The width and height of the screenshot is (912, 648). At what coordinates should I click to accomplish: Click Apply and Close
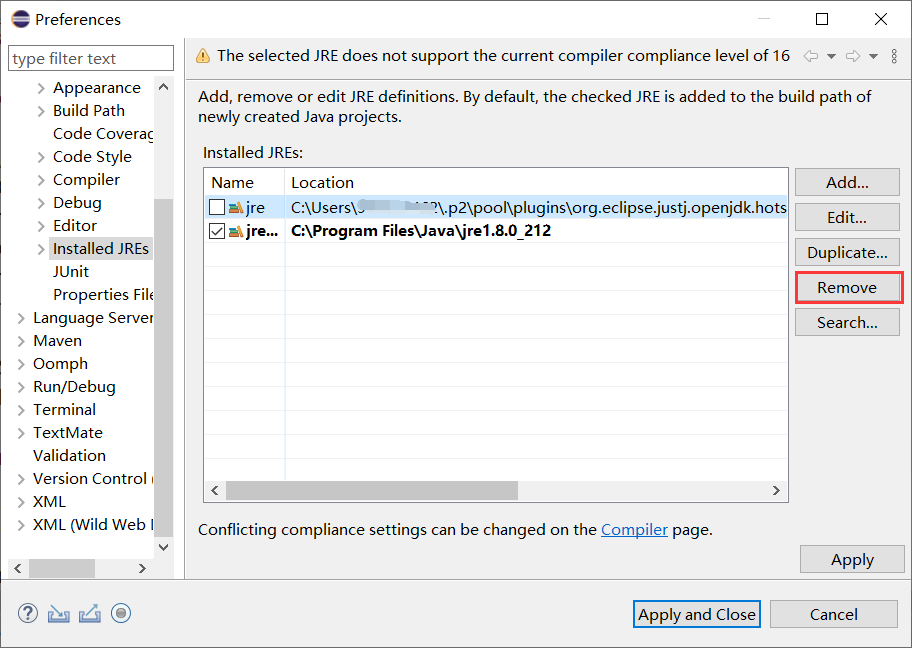pyautogui.click(x=696, y=614)
